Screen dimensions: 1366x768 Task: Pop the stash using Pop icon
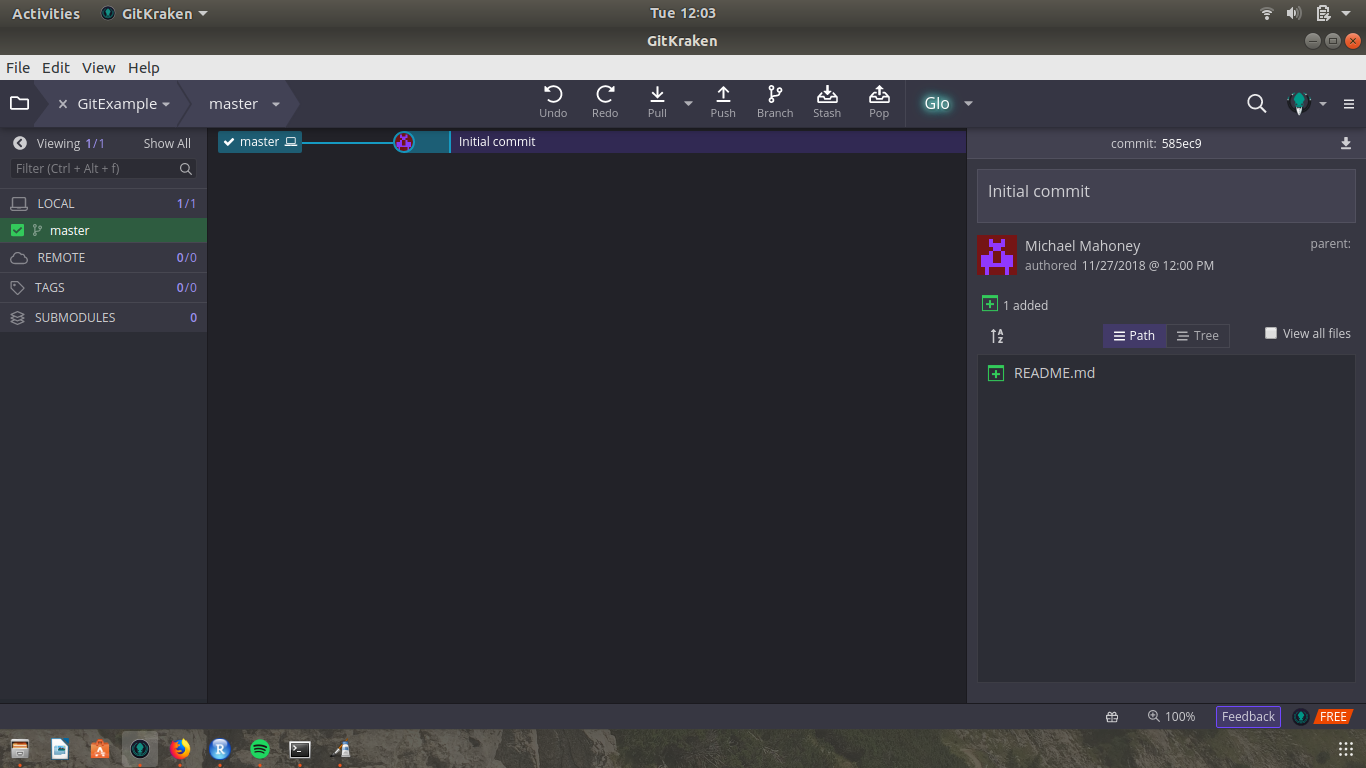click(x=879, y=95)
